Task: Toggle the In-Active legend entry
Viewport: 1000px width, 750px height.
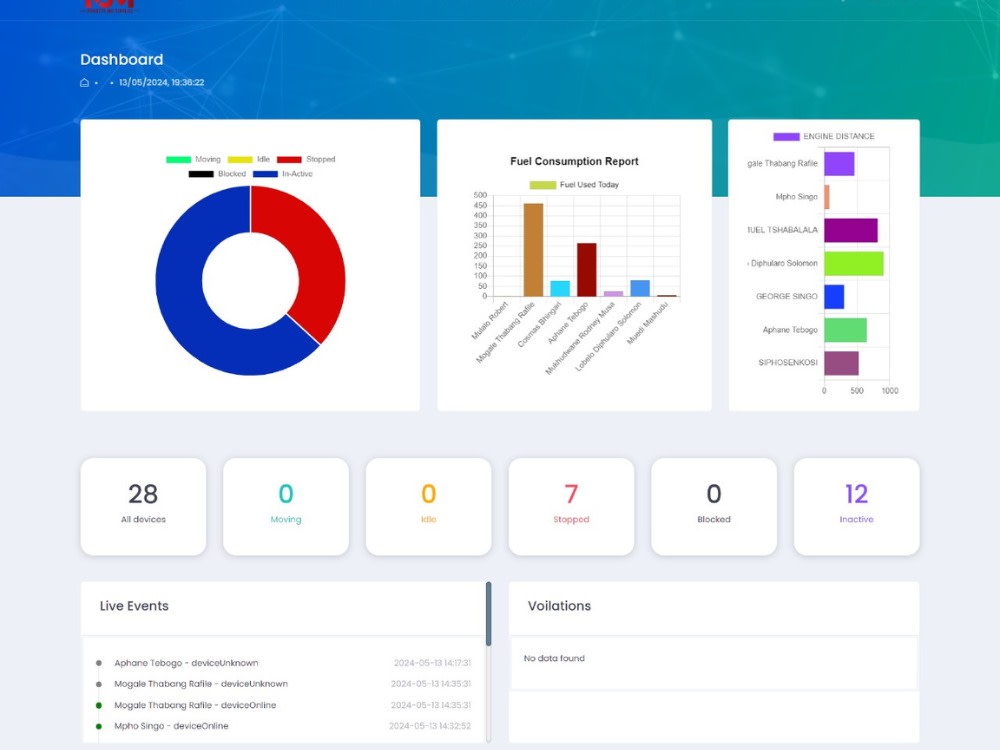Action: (x=283, y=173)
